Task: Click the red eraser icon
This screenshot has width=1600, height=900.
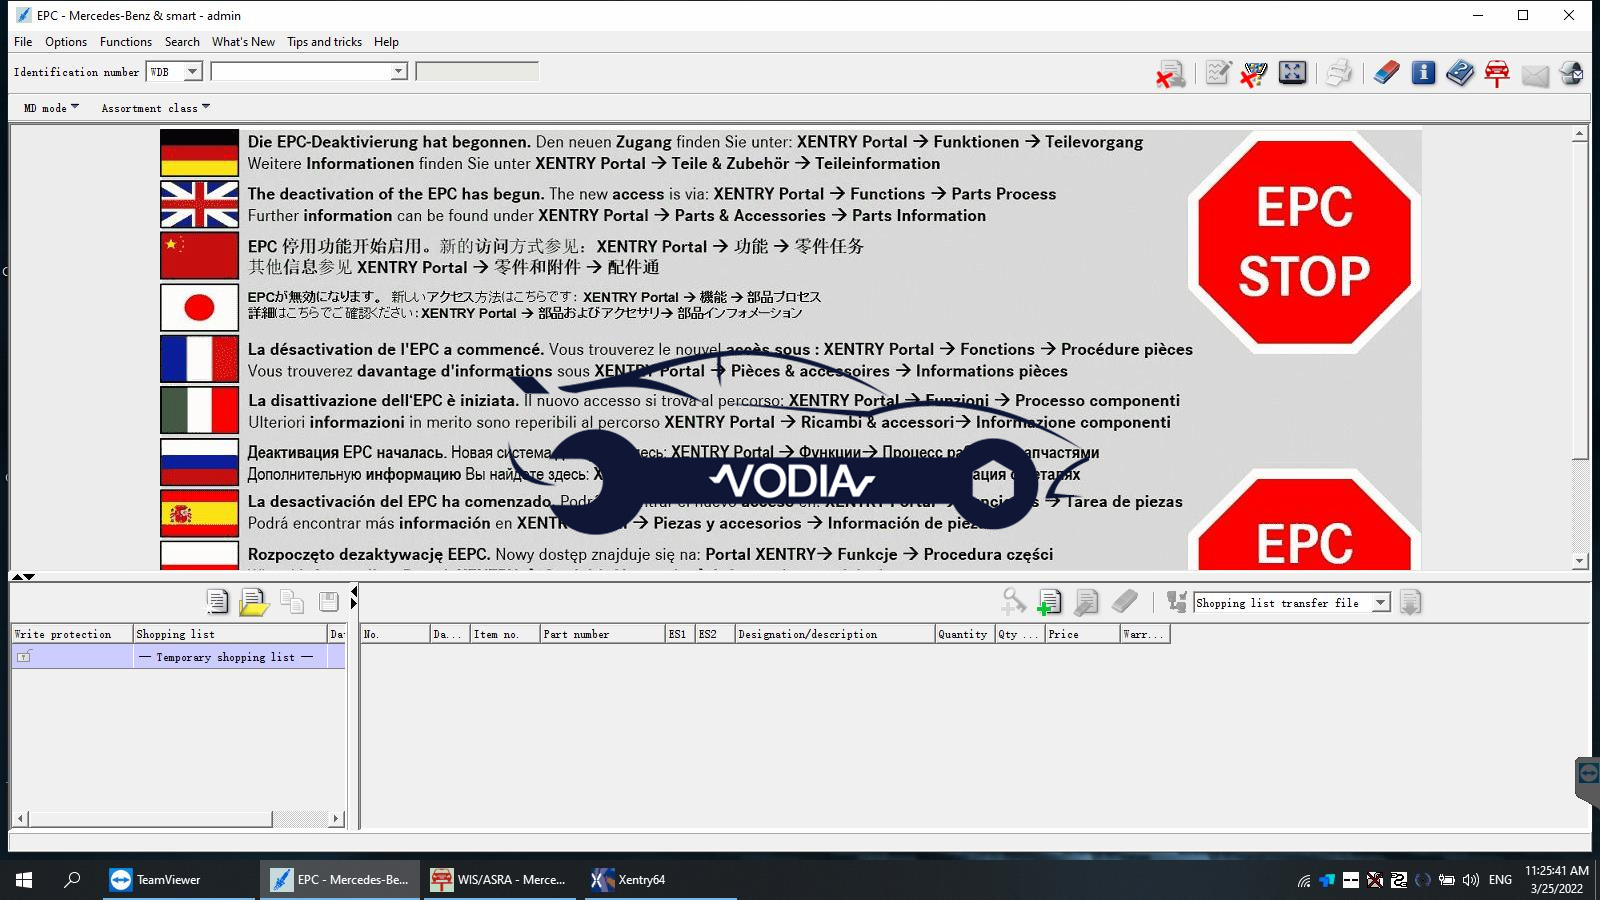Action: 1386,73
